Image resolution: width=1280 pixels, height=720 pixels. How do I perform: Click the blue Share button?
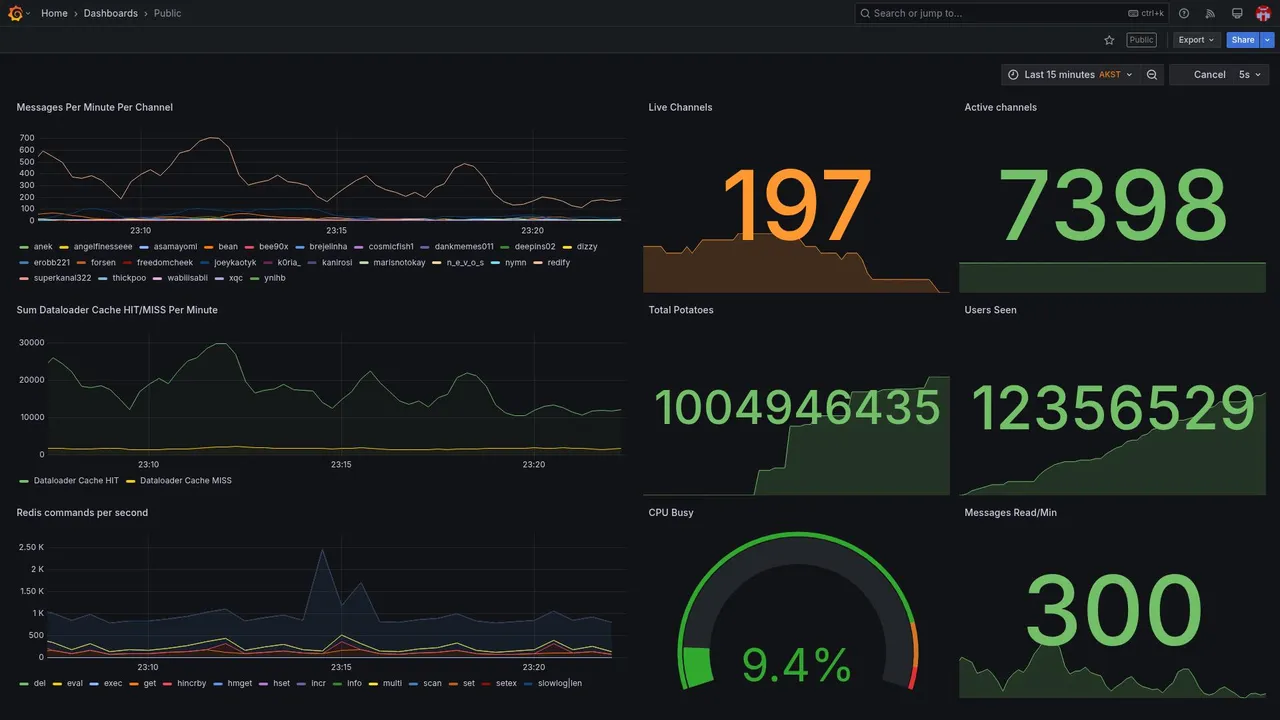pyautogui.click(x=1243, y=40)
